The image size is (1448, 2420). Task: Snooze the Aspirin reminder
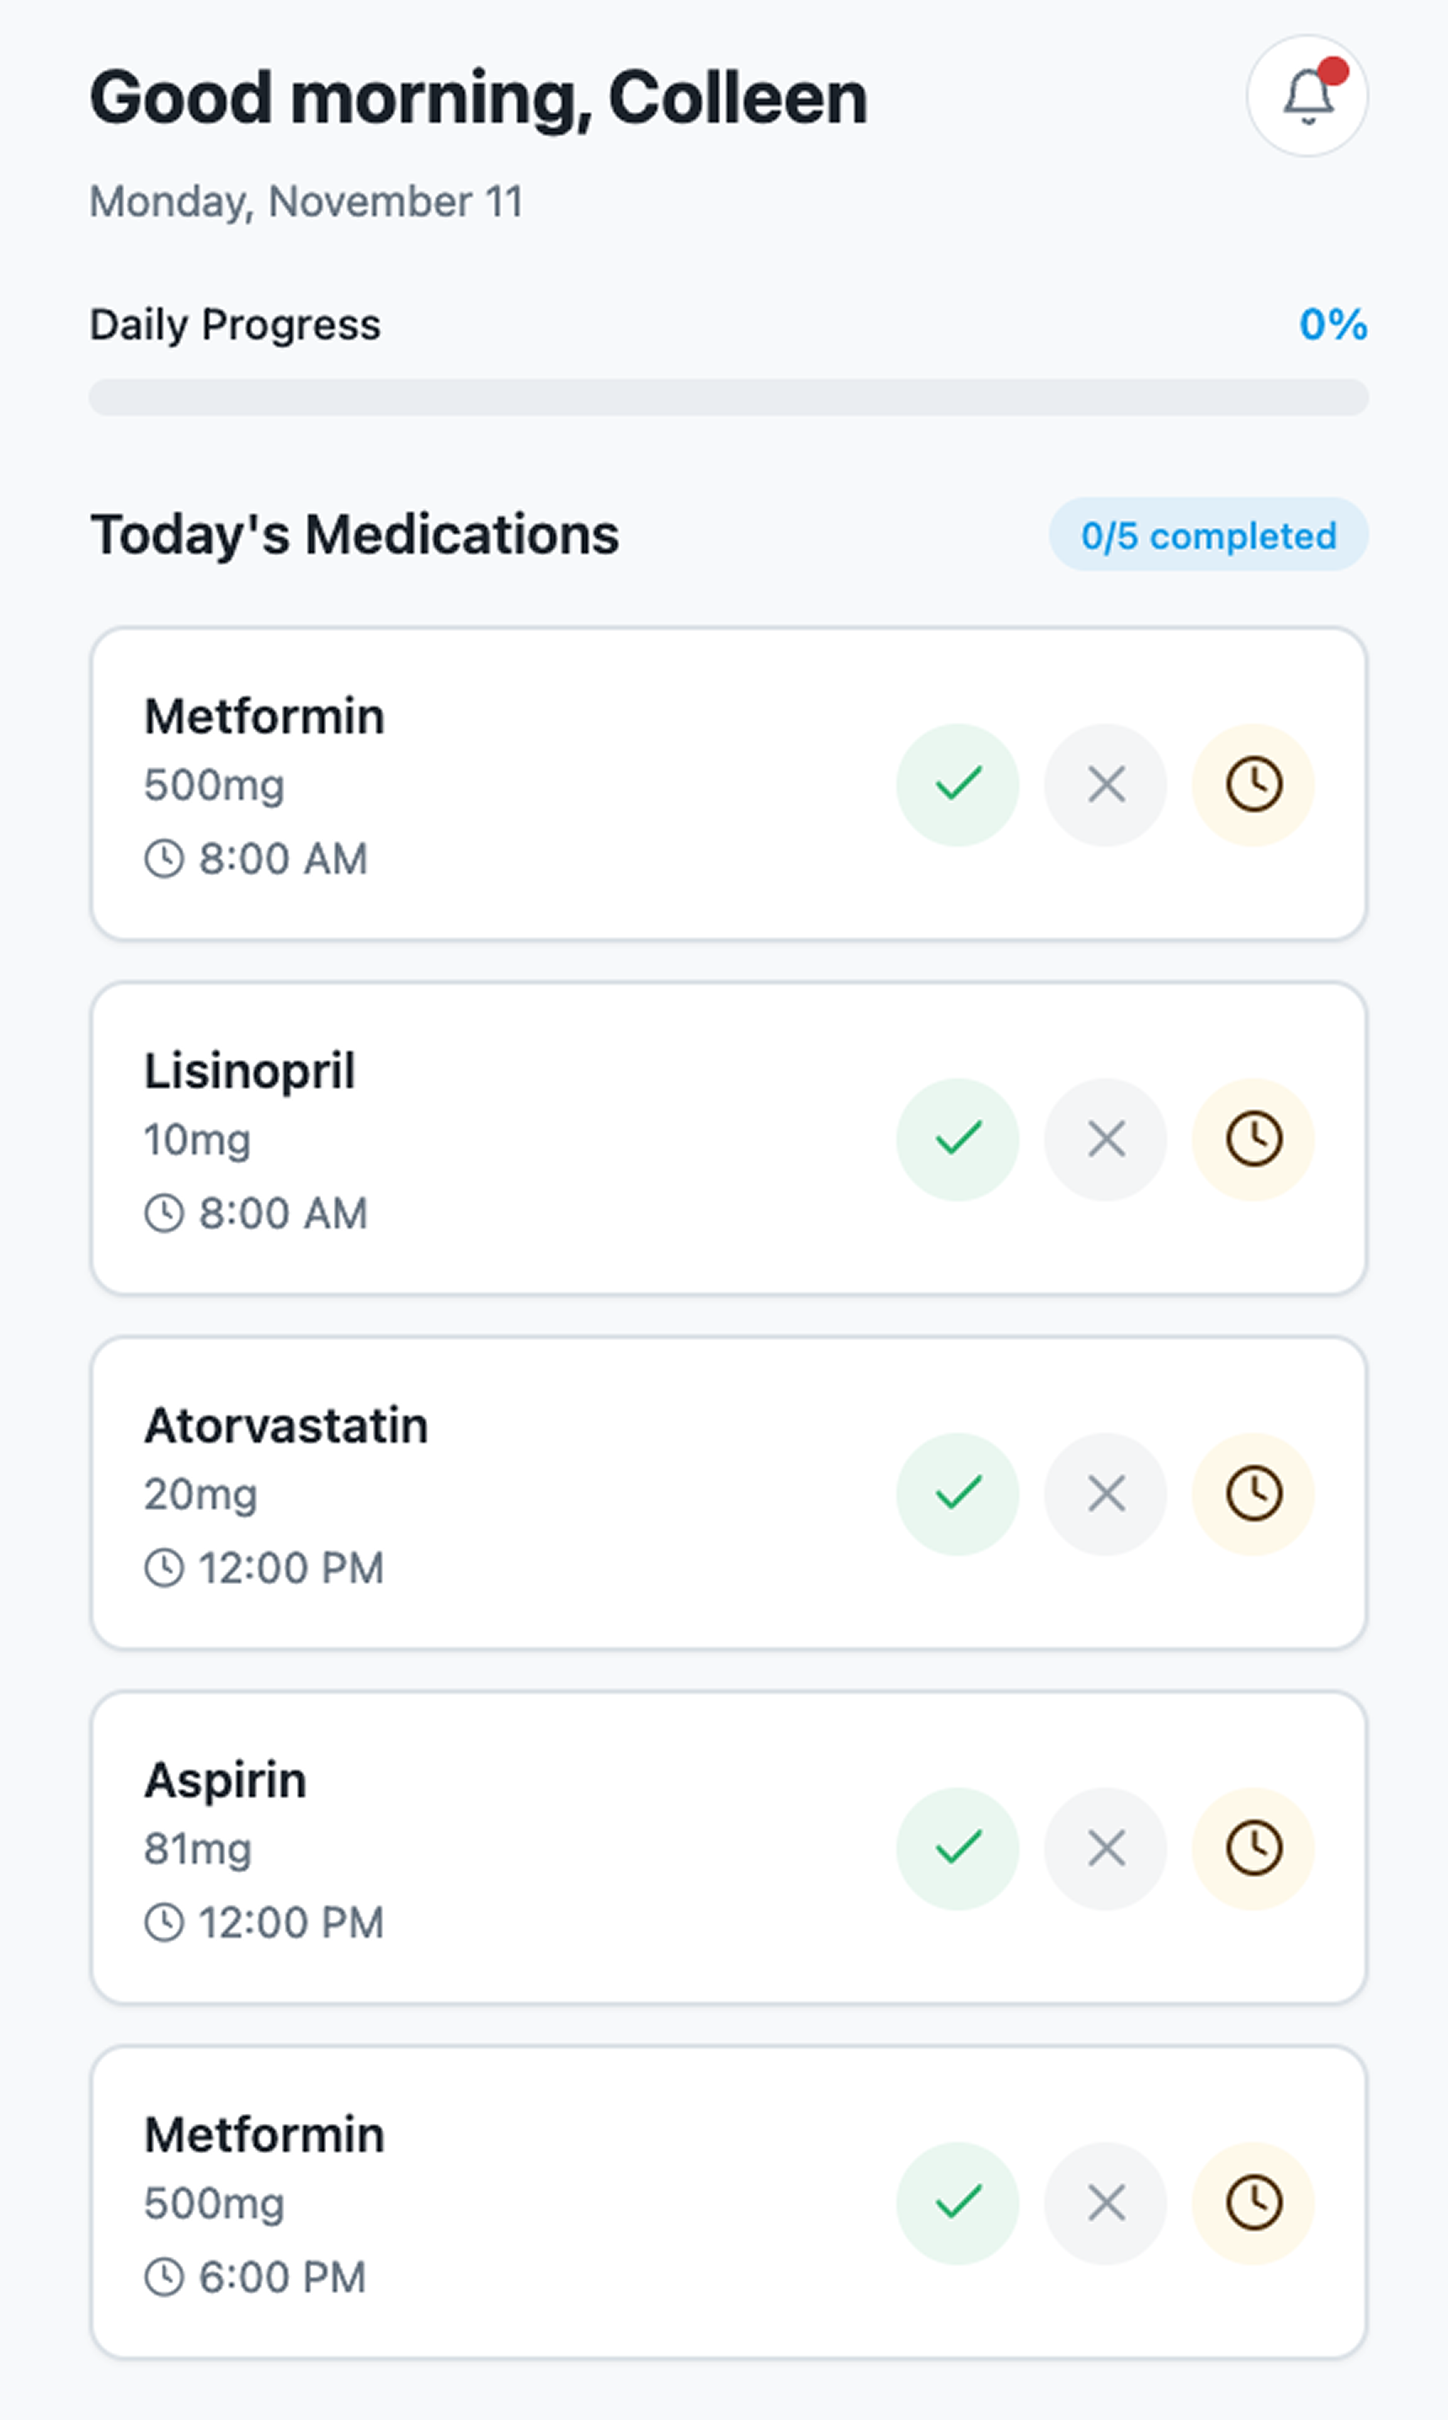(x=1253, y=1848)
